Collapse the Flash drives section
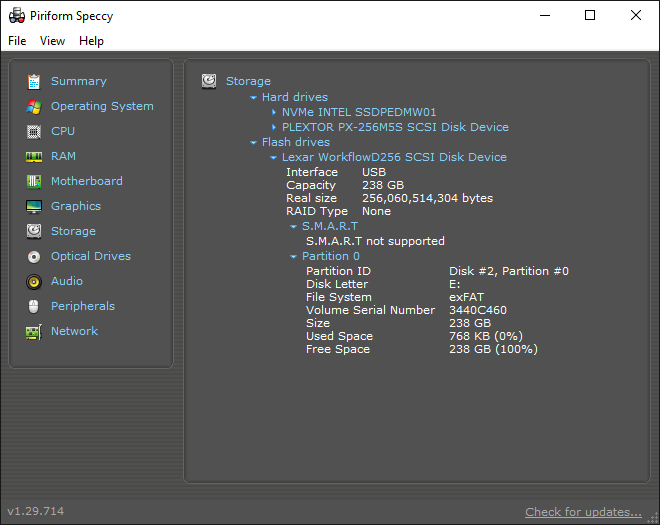This screenshot has width=660, height=525. click(x=254, y=142)
